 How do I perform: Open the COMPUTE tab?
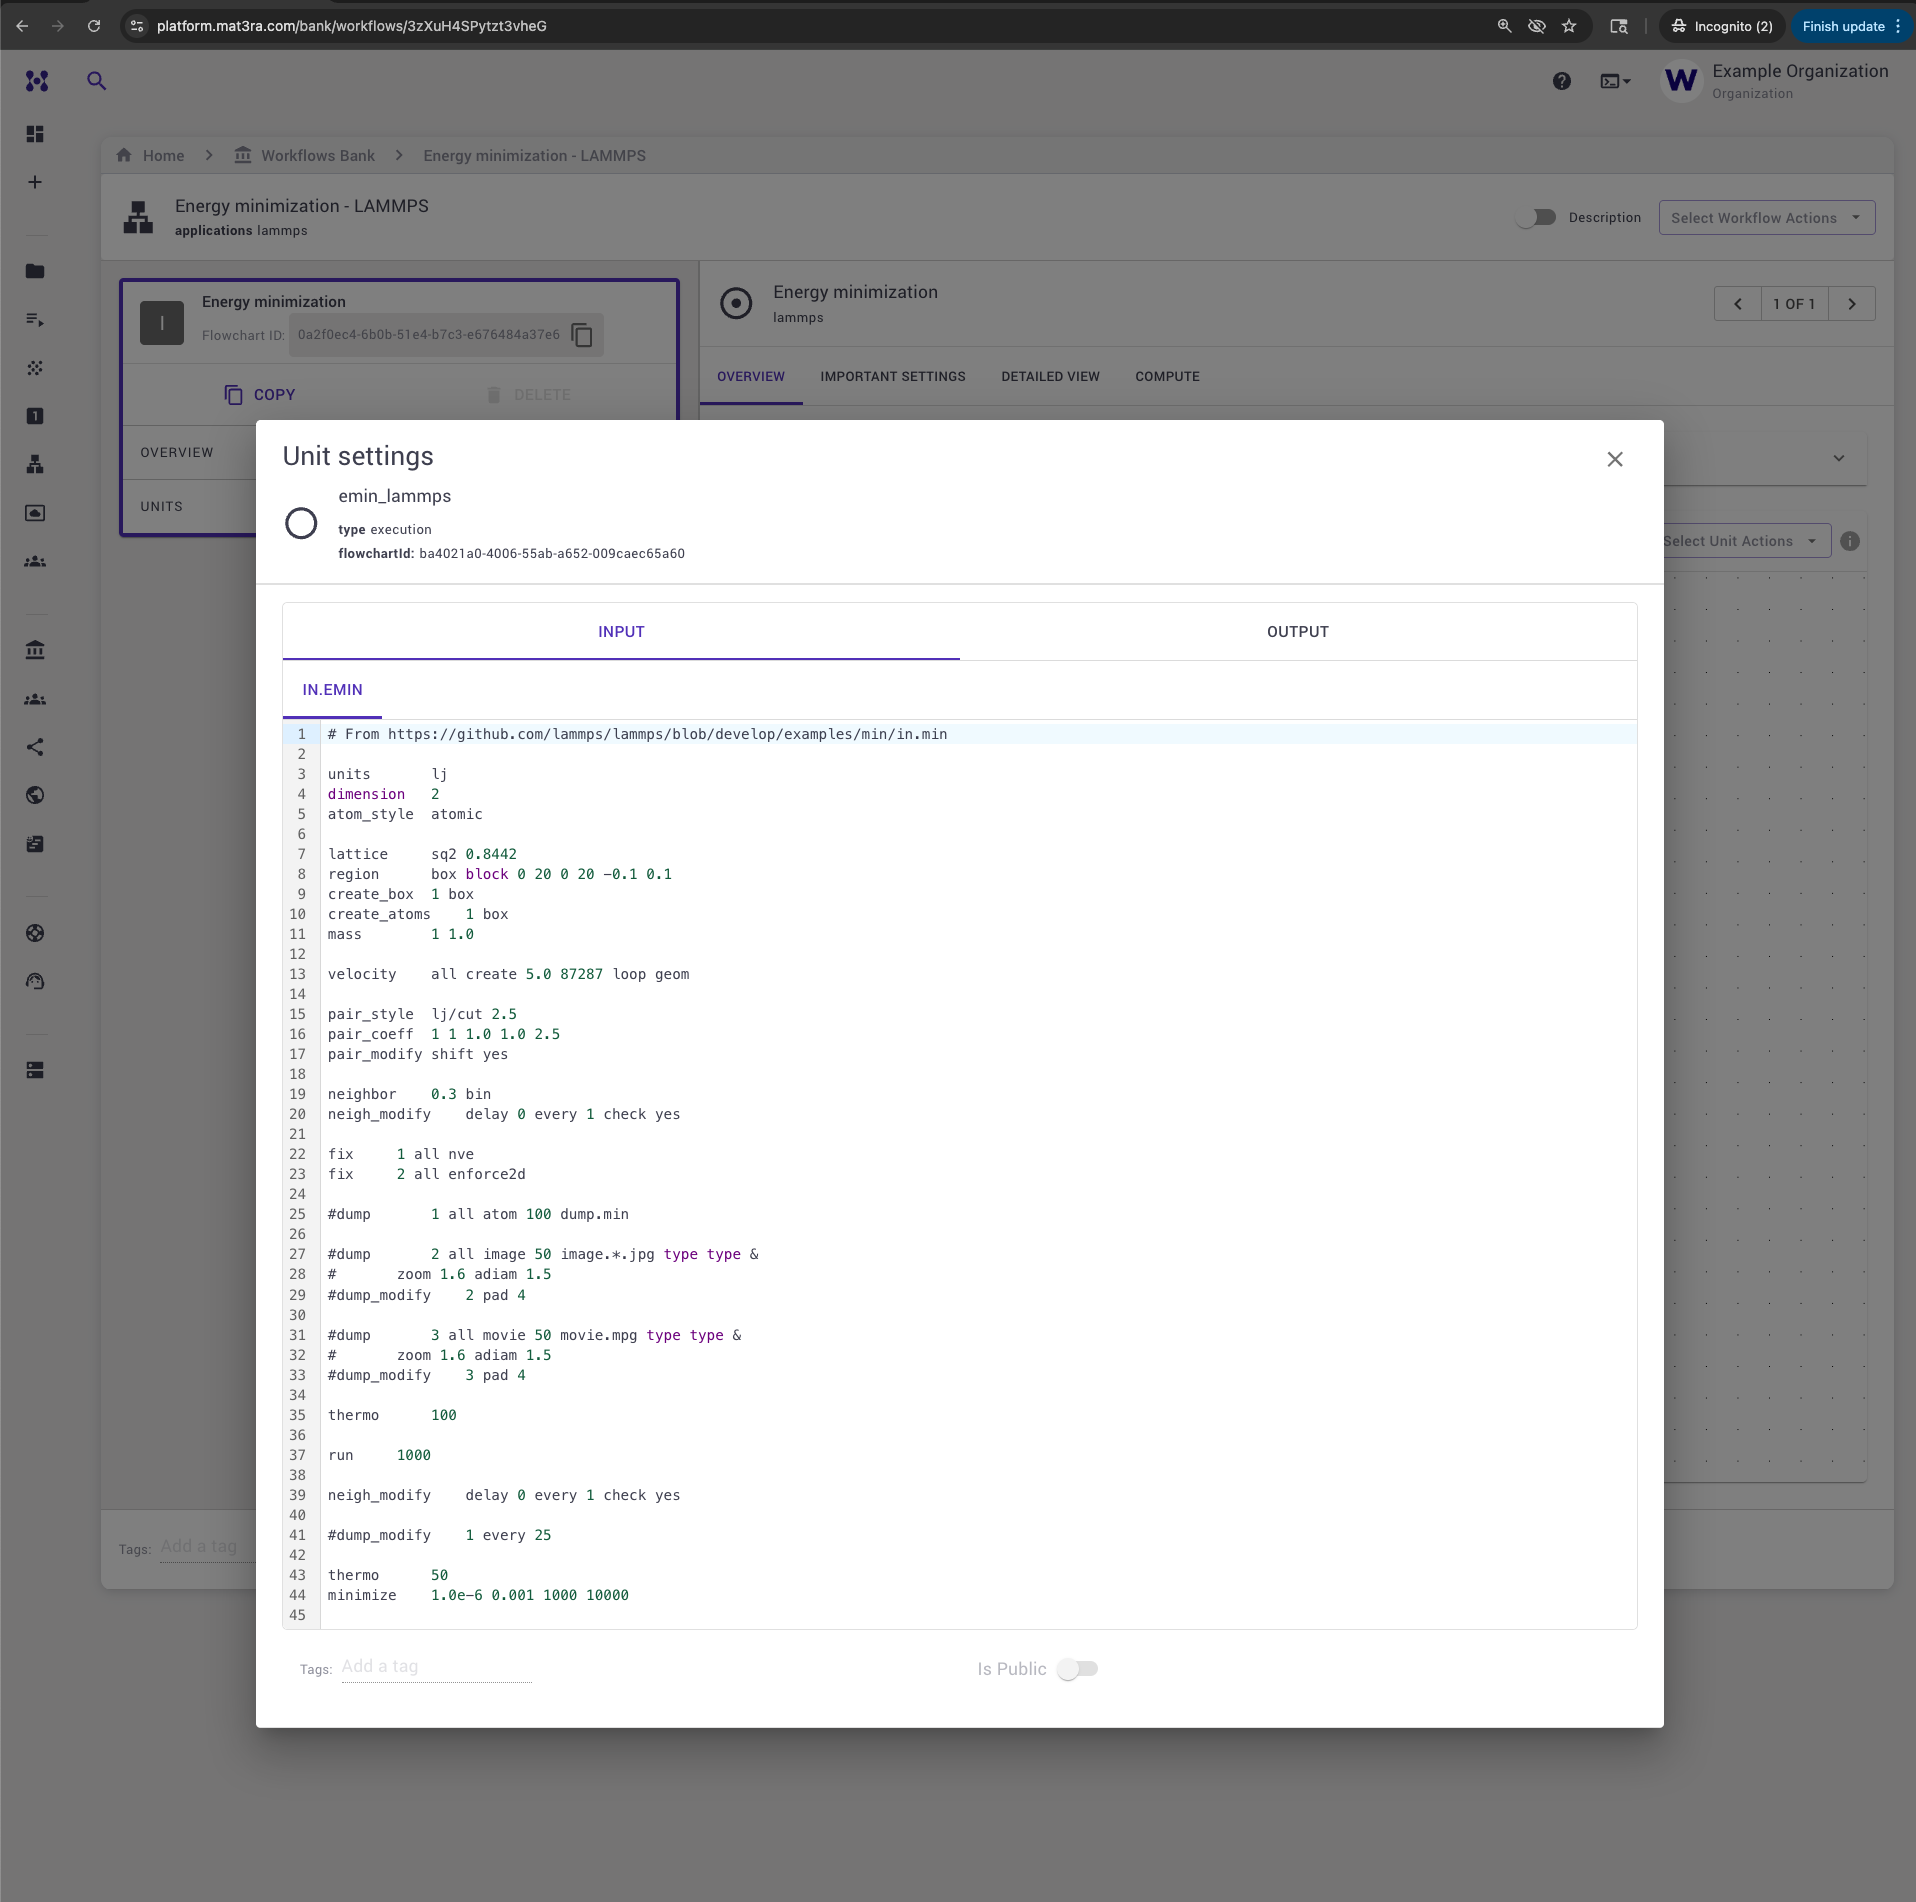click(1167, 377)
